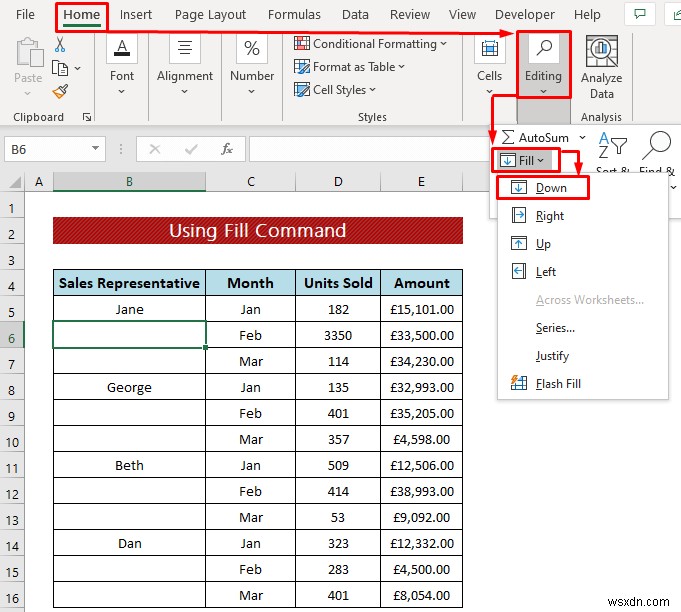Expand the Paste options arrow

27,93
